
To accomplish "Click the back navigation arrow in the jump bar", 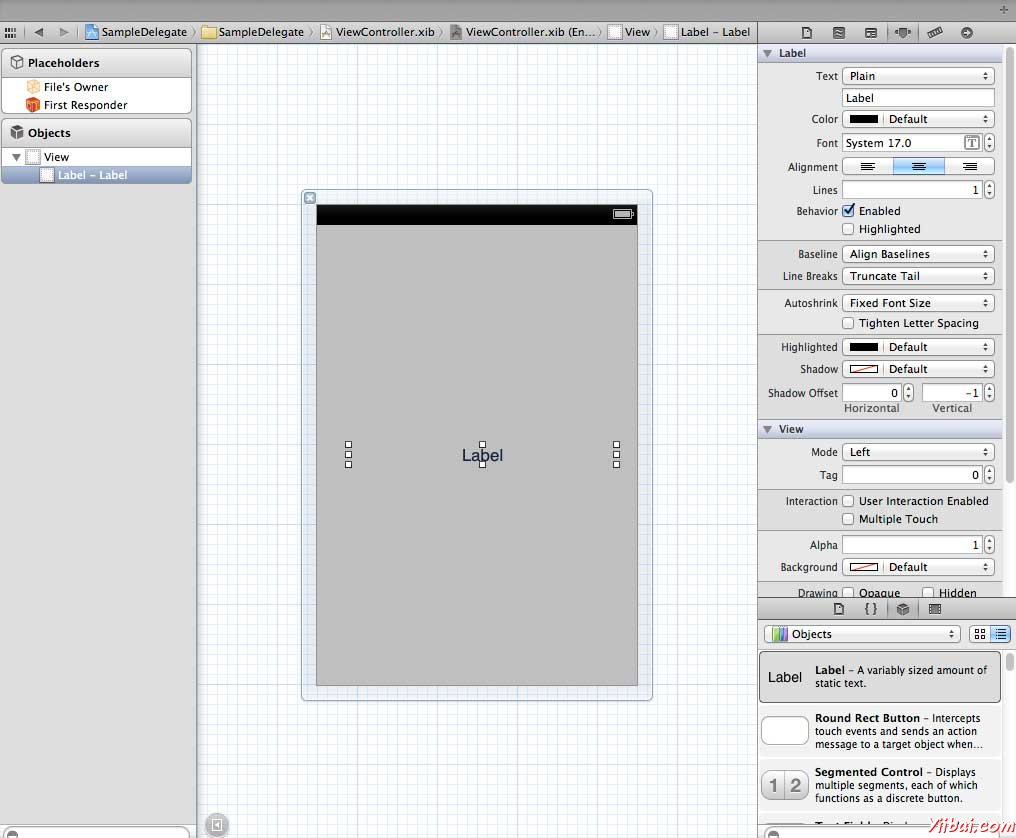I will [39, 31].
